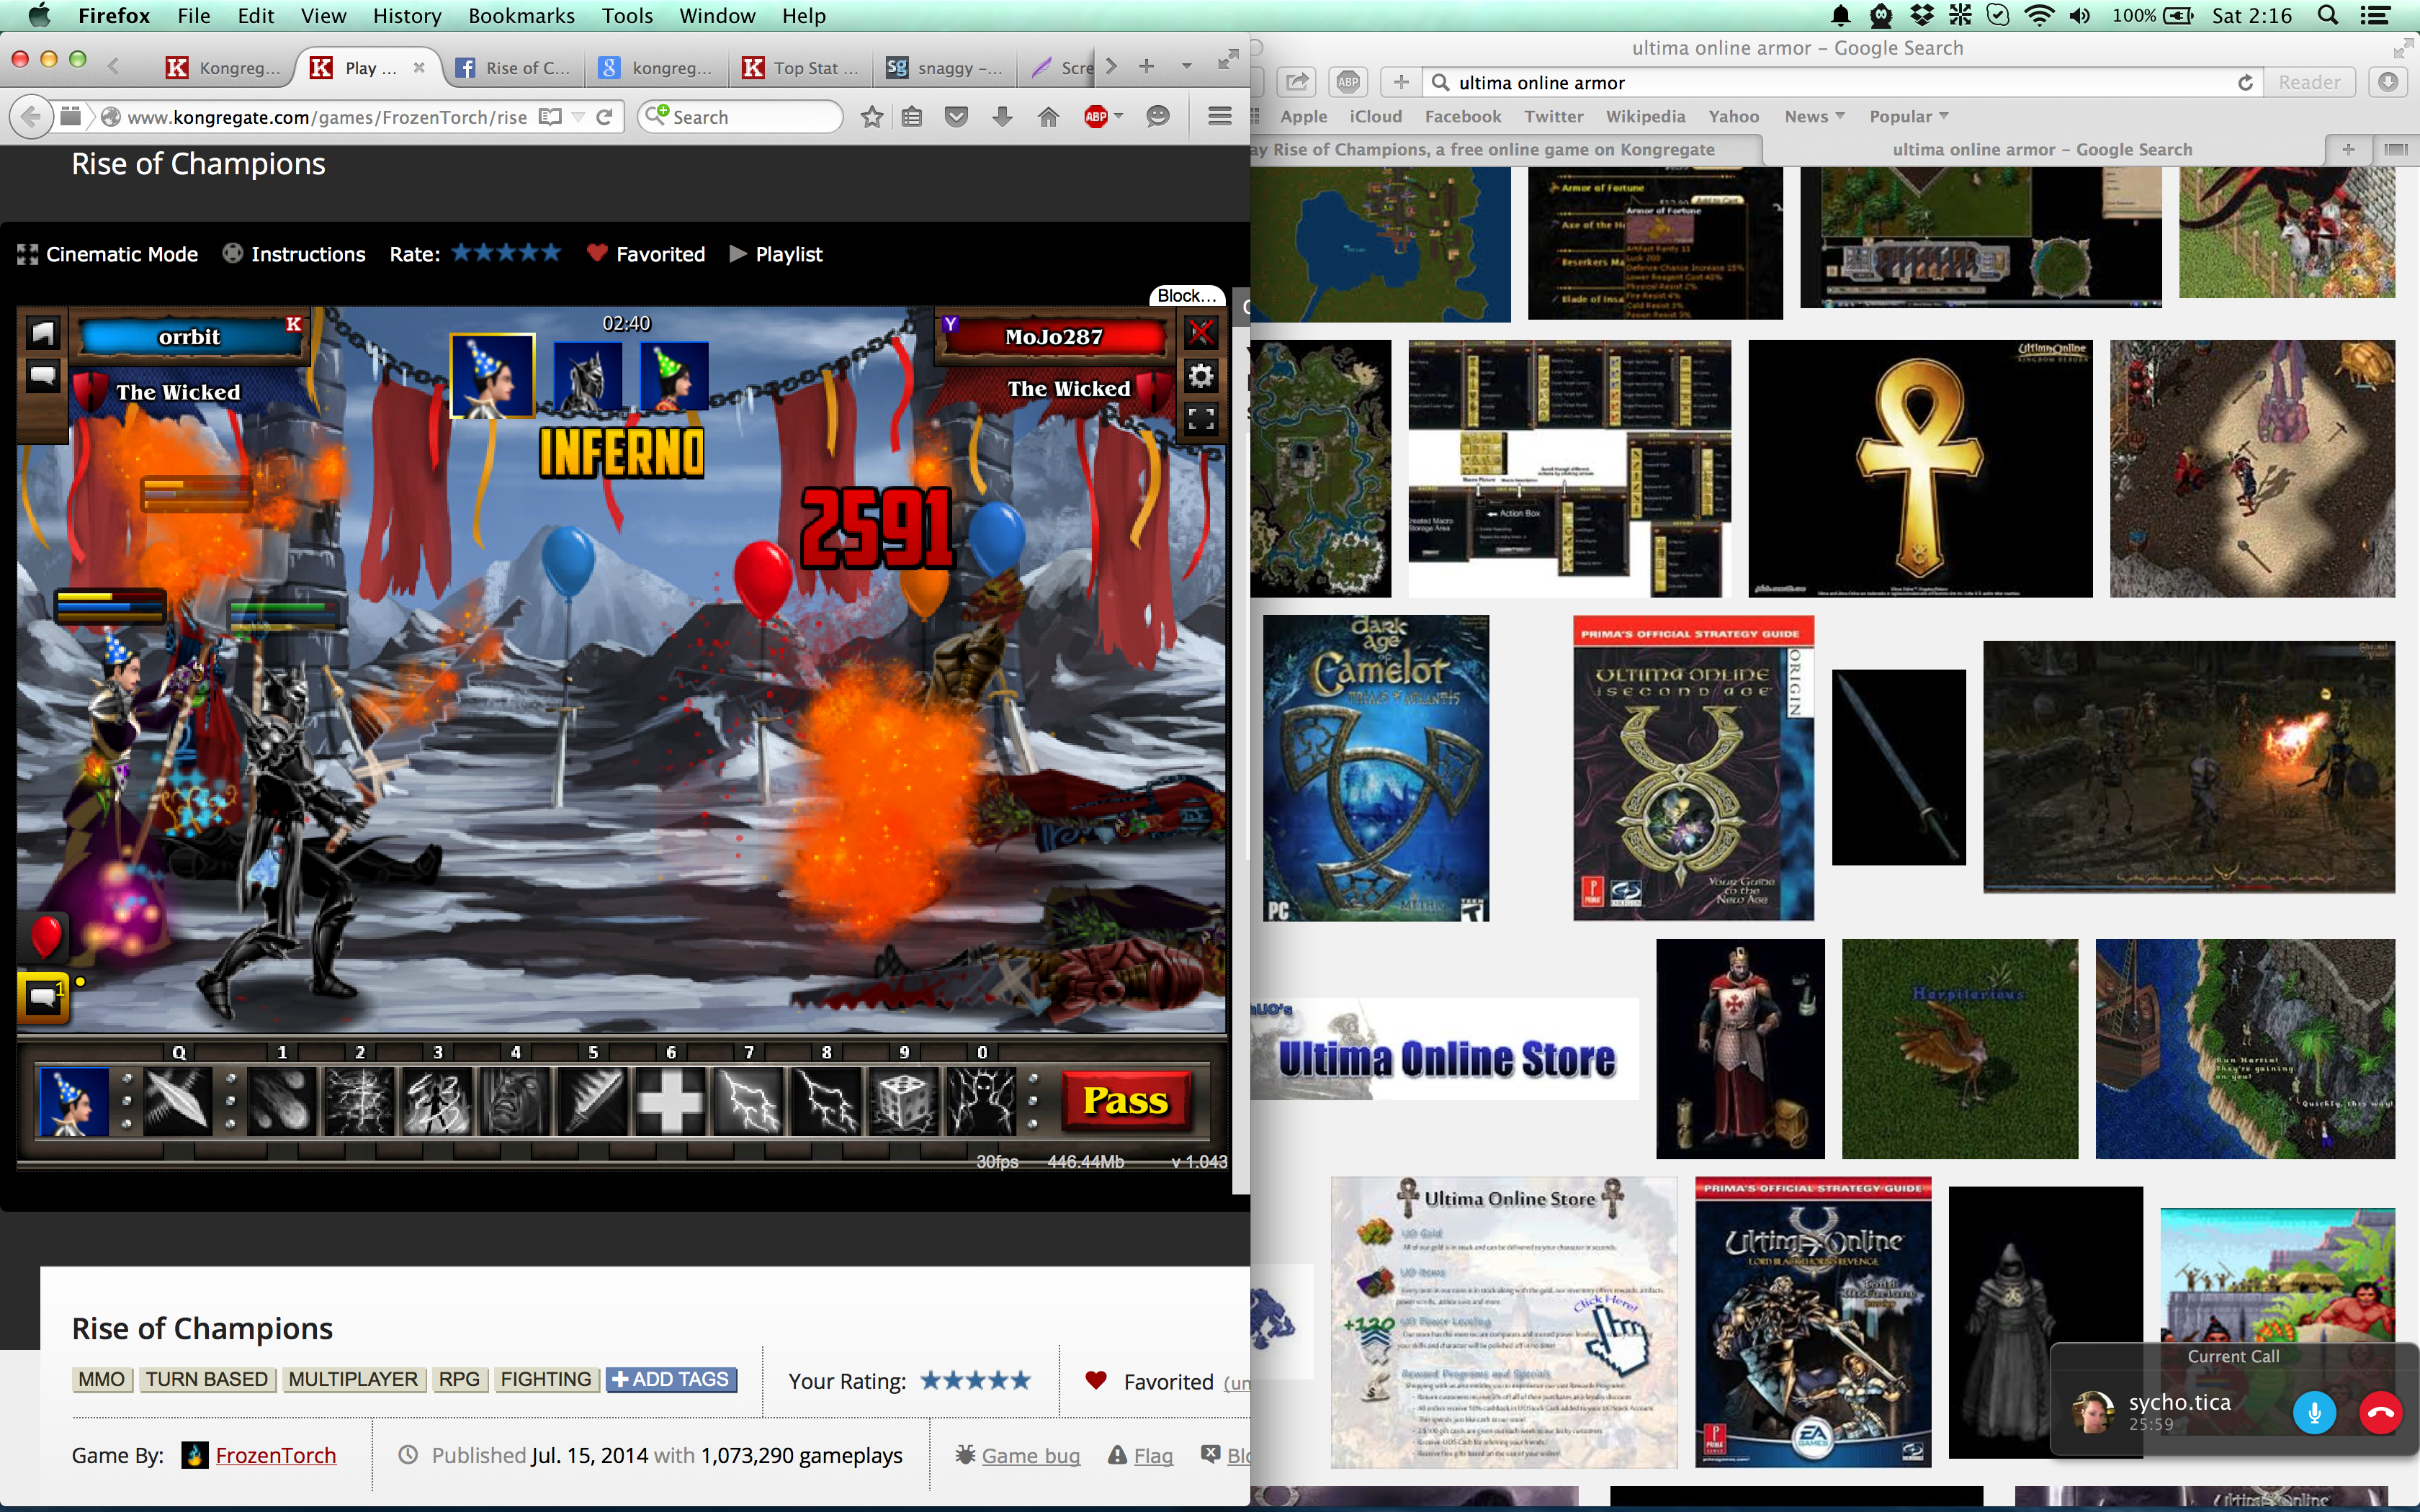
Task: Open Adblock Plus dropdown arrow in Firefox
Action: (1119, 116)
